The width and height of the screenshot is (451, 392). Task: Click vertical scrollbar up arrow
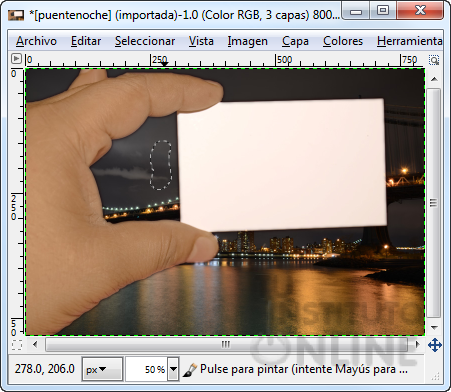(x=434, y=79)
